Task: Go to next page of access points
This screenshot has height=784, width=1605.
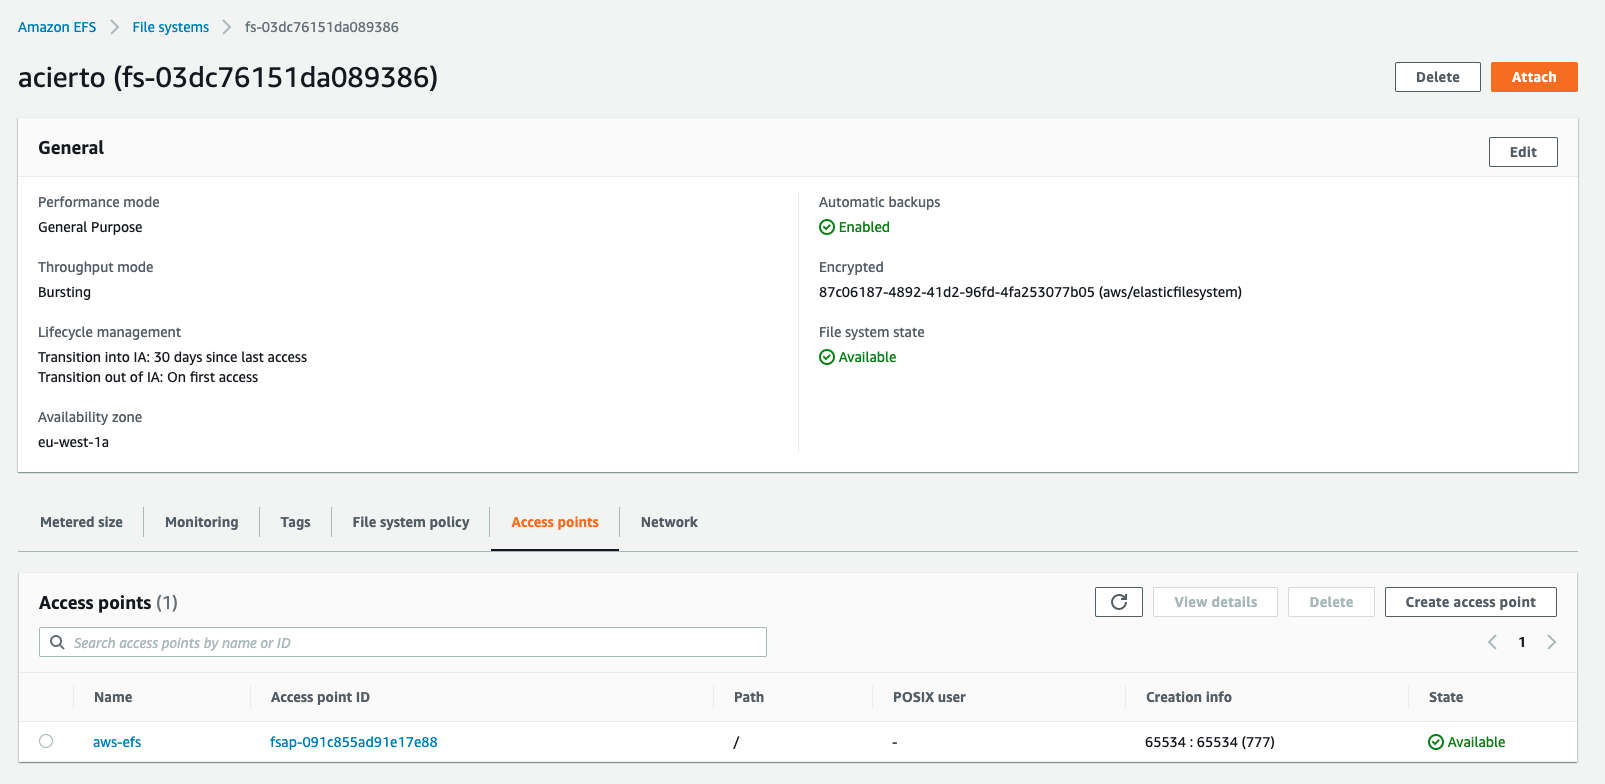Action: [1552, 642]
